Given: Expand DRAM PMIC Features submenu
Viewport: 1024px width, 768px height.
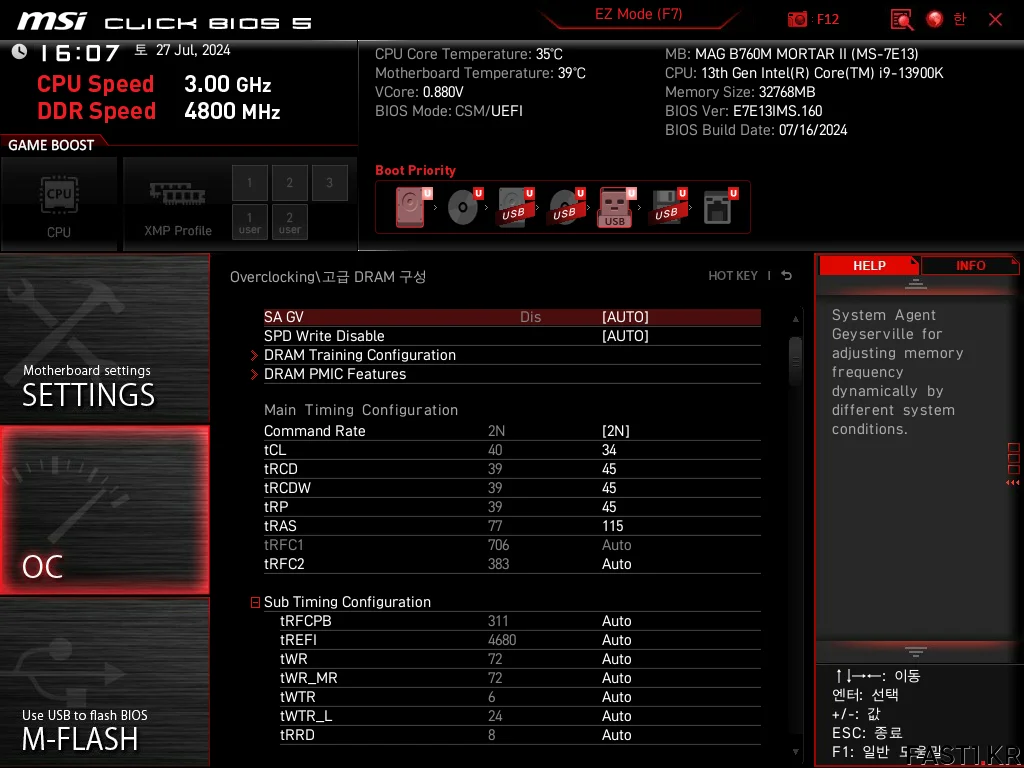Looking at the screenshot, I should coord(334,374).
